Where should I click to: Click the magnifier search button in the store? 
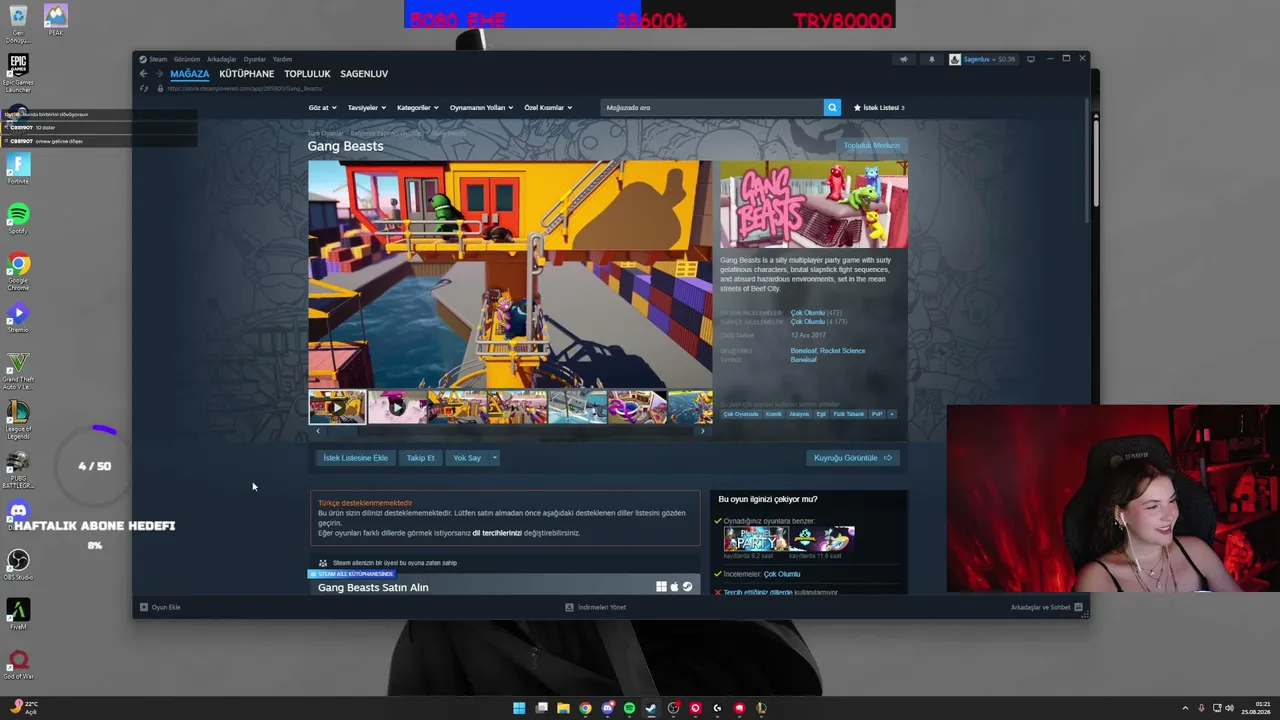(x=832, y=107)
